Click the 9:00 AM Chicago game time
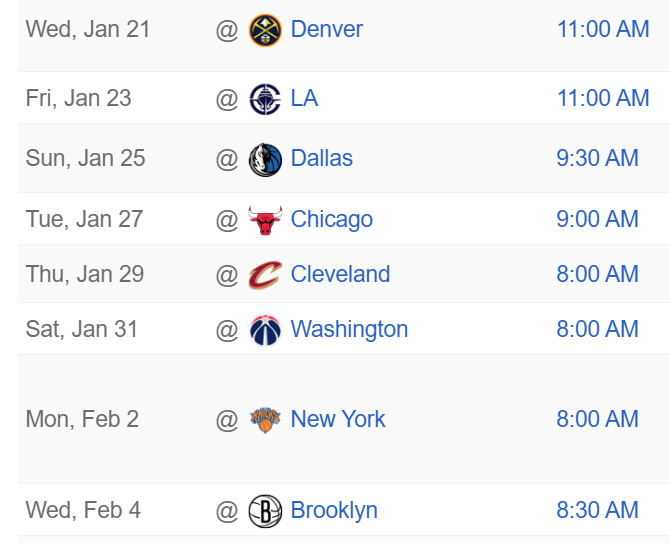The width and height of the screenshot is (669, 543). point(597,219)
